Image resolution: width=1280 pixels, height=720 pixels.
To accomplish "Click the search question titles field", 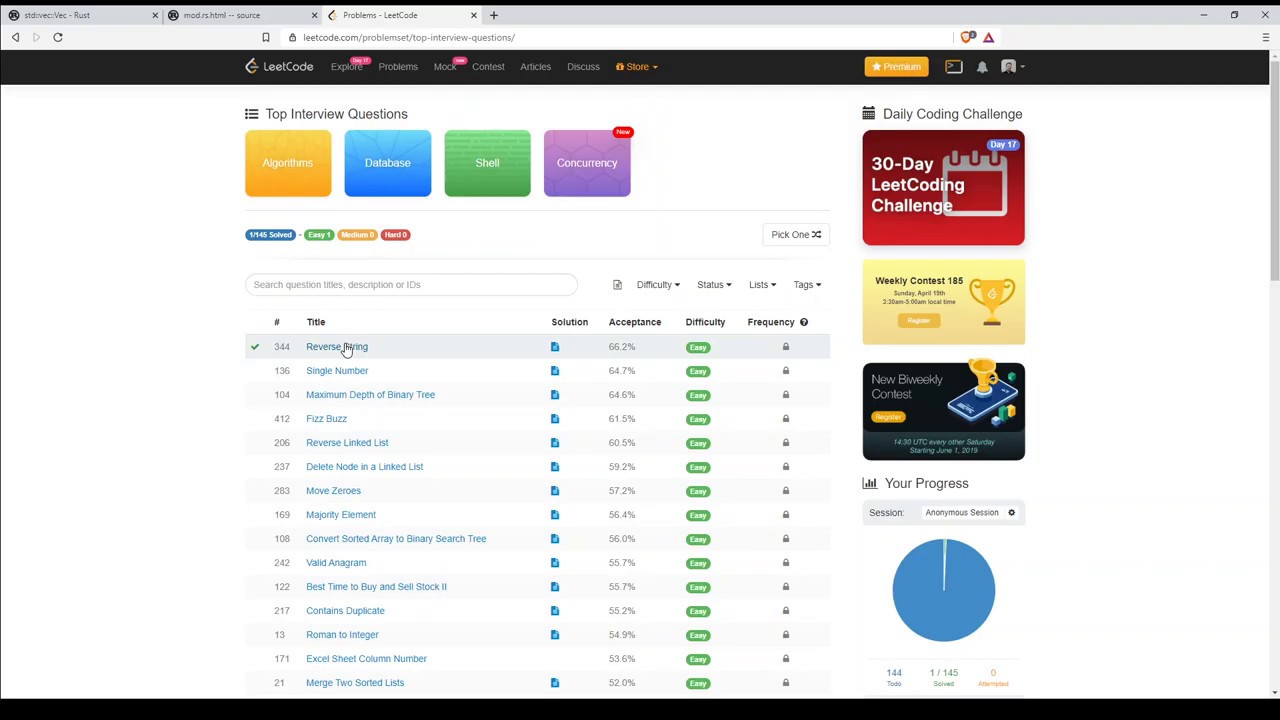I will pyautogui.click(x=411, y=285).
